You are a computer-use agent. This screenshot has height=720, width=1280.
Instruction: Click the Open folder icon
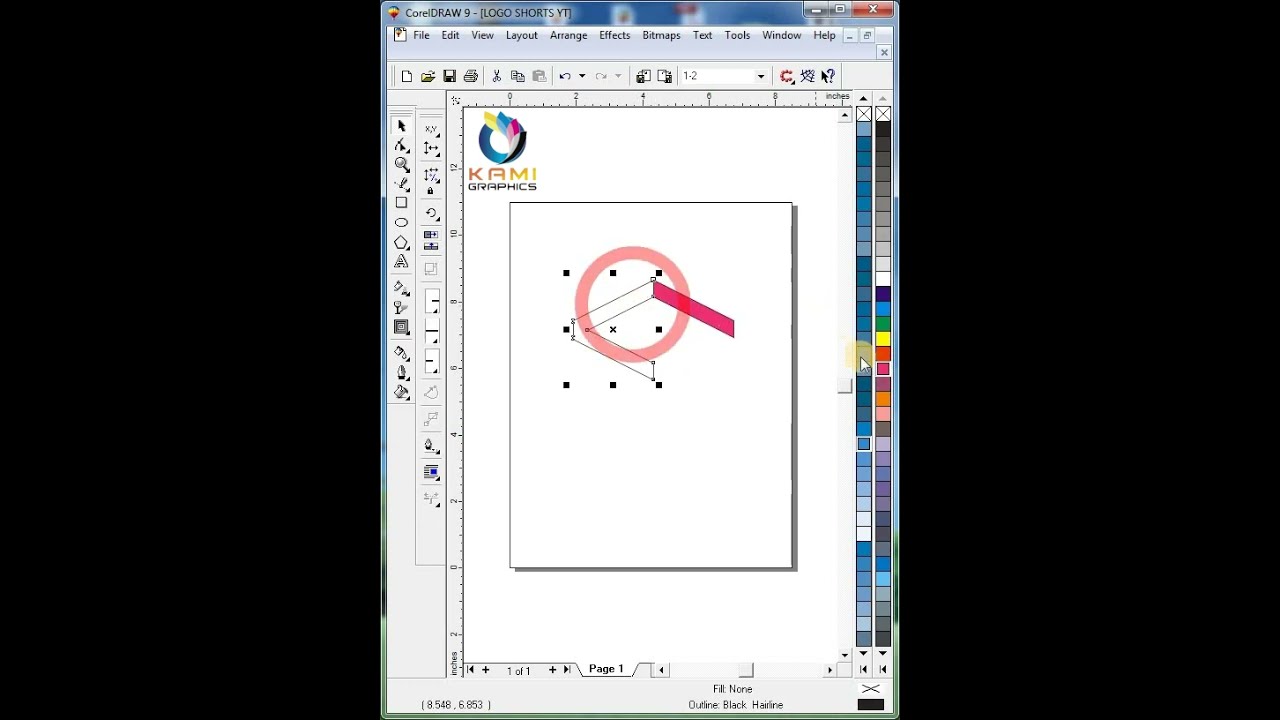pyautogui.click(x=428, y=76)
